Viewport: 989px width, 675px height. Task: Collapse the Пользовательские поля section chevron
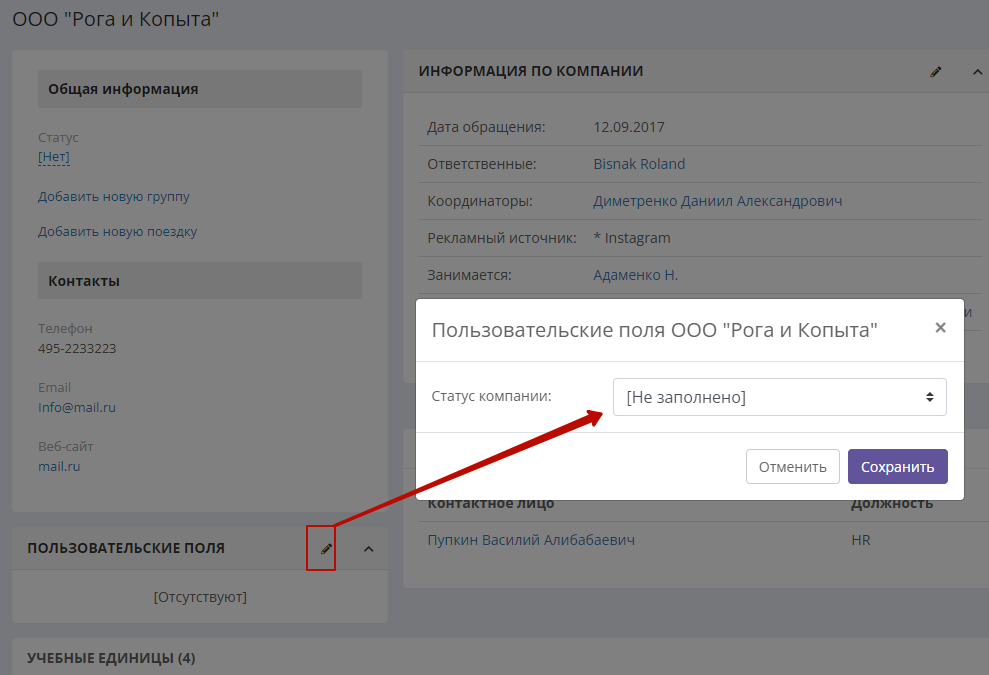click(x=368, y=549)
